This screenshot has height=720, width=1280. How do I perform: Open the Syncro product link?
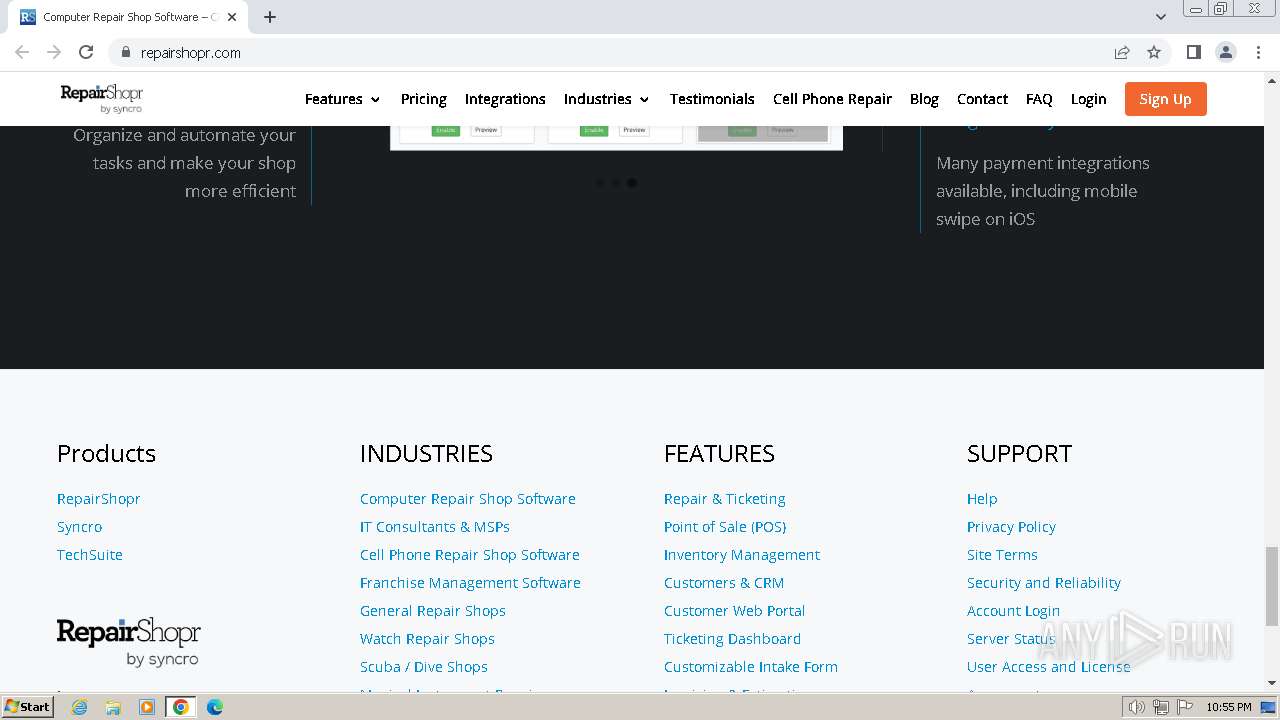(79, 526)
